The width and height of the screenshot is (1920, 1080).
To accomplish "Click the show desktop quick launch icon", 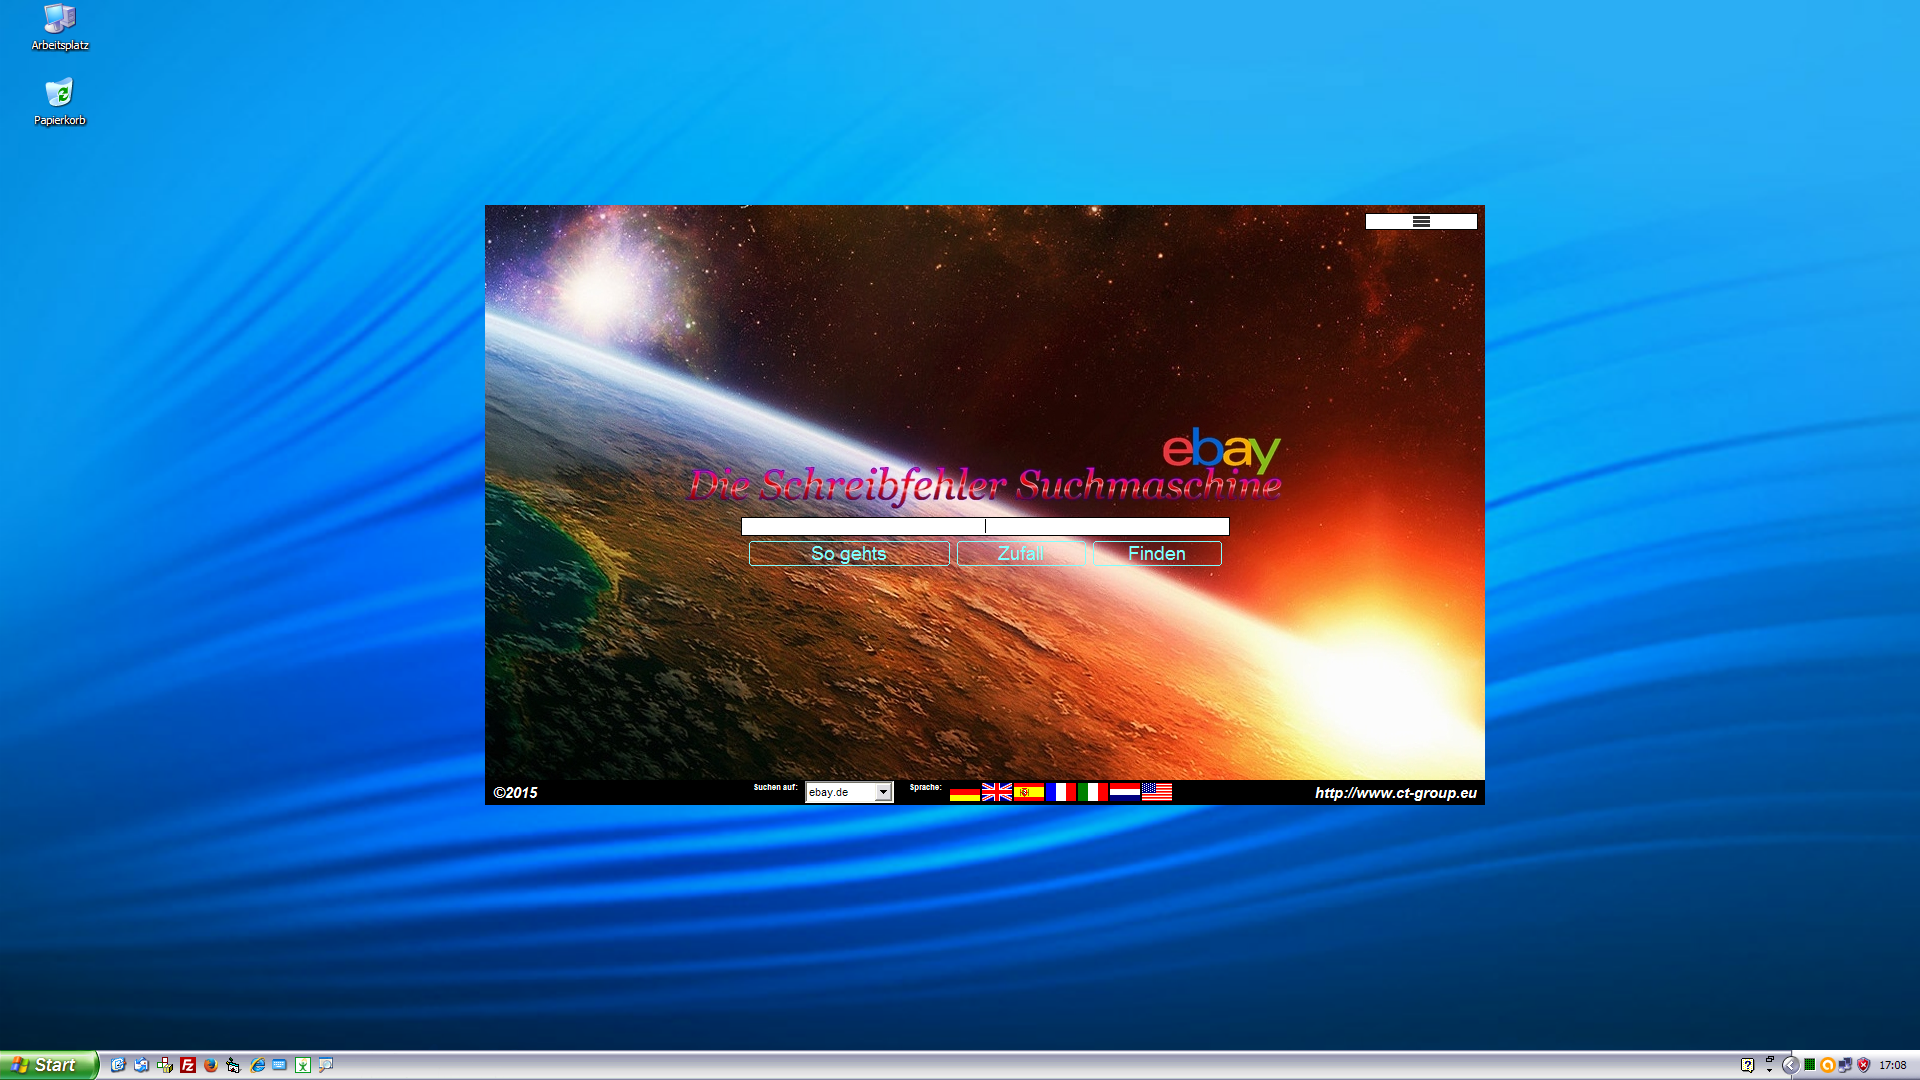I will tap(118, 1065).
